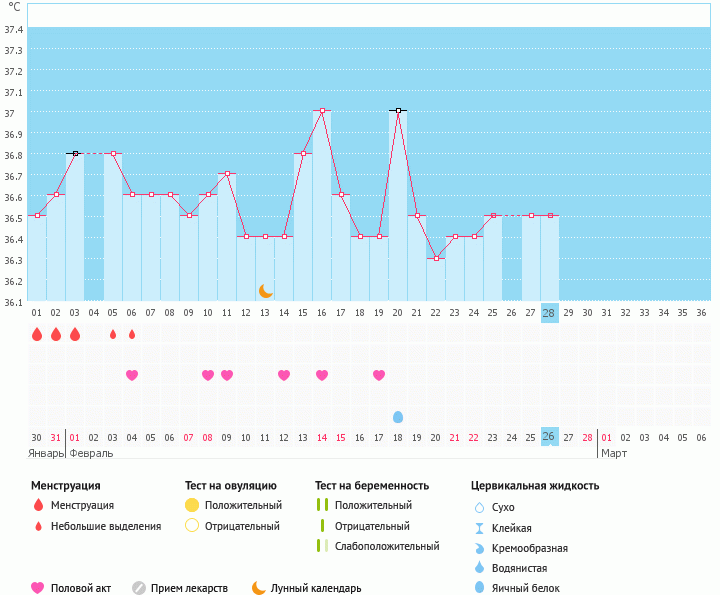Select the pink heart under cycle day 19
720x595 pixels.
coord(379,375)
